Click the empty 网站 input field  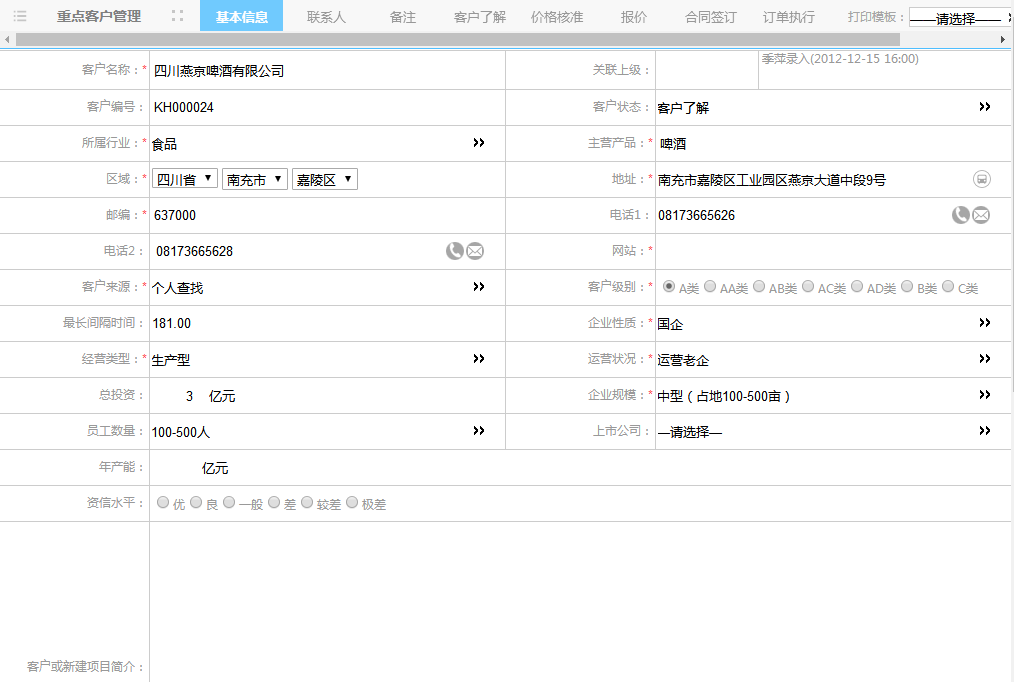click(x=833, y=251)
